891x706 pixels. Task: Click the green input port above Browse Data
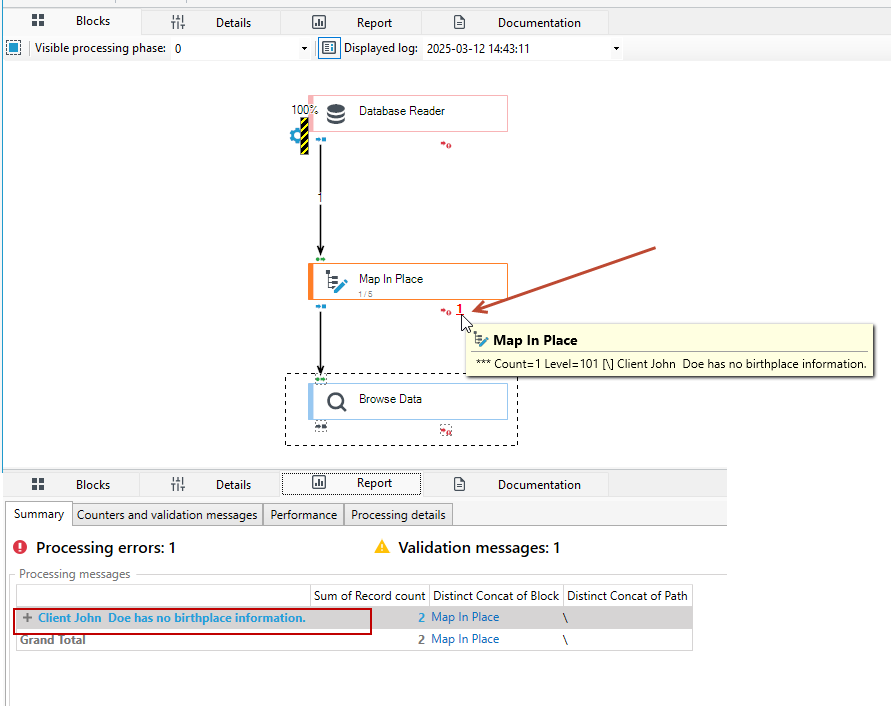tap(320, 379)
